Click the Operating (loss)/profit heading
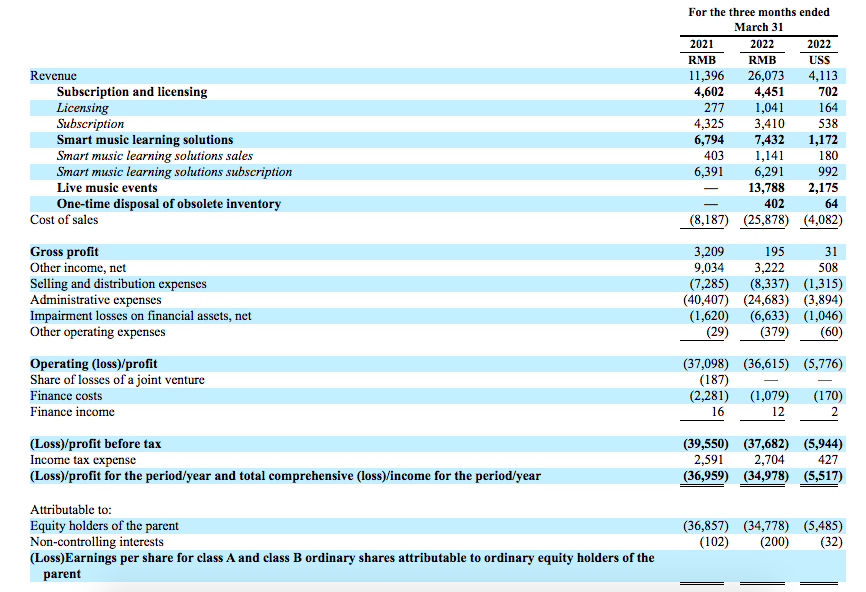 point(93,364)
